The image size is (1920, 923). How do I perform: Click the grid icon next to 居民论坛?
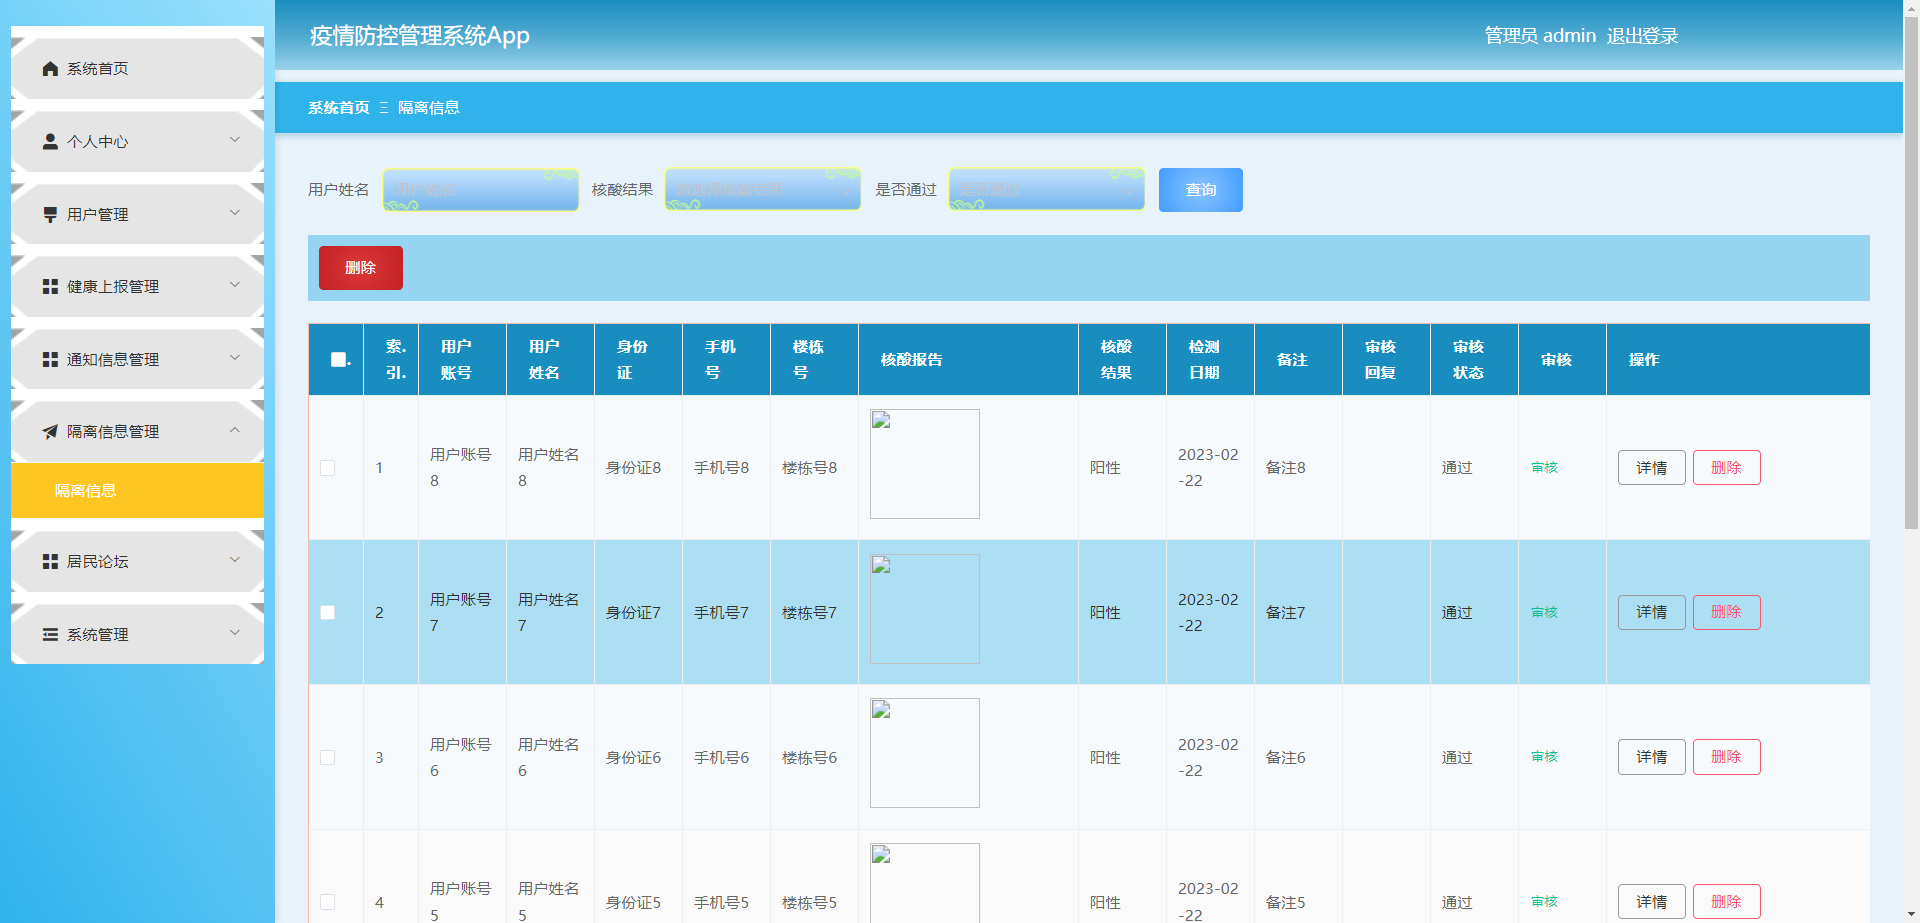click(x=49, y=561)
